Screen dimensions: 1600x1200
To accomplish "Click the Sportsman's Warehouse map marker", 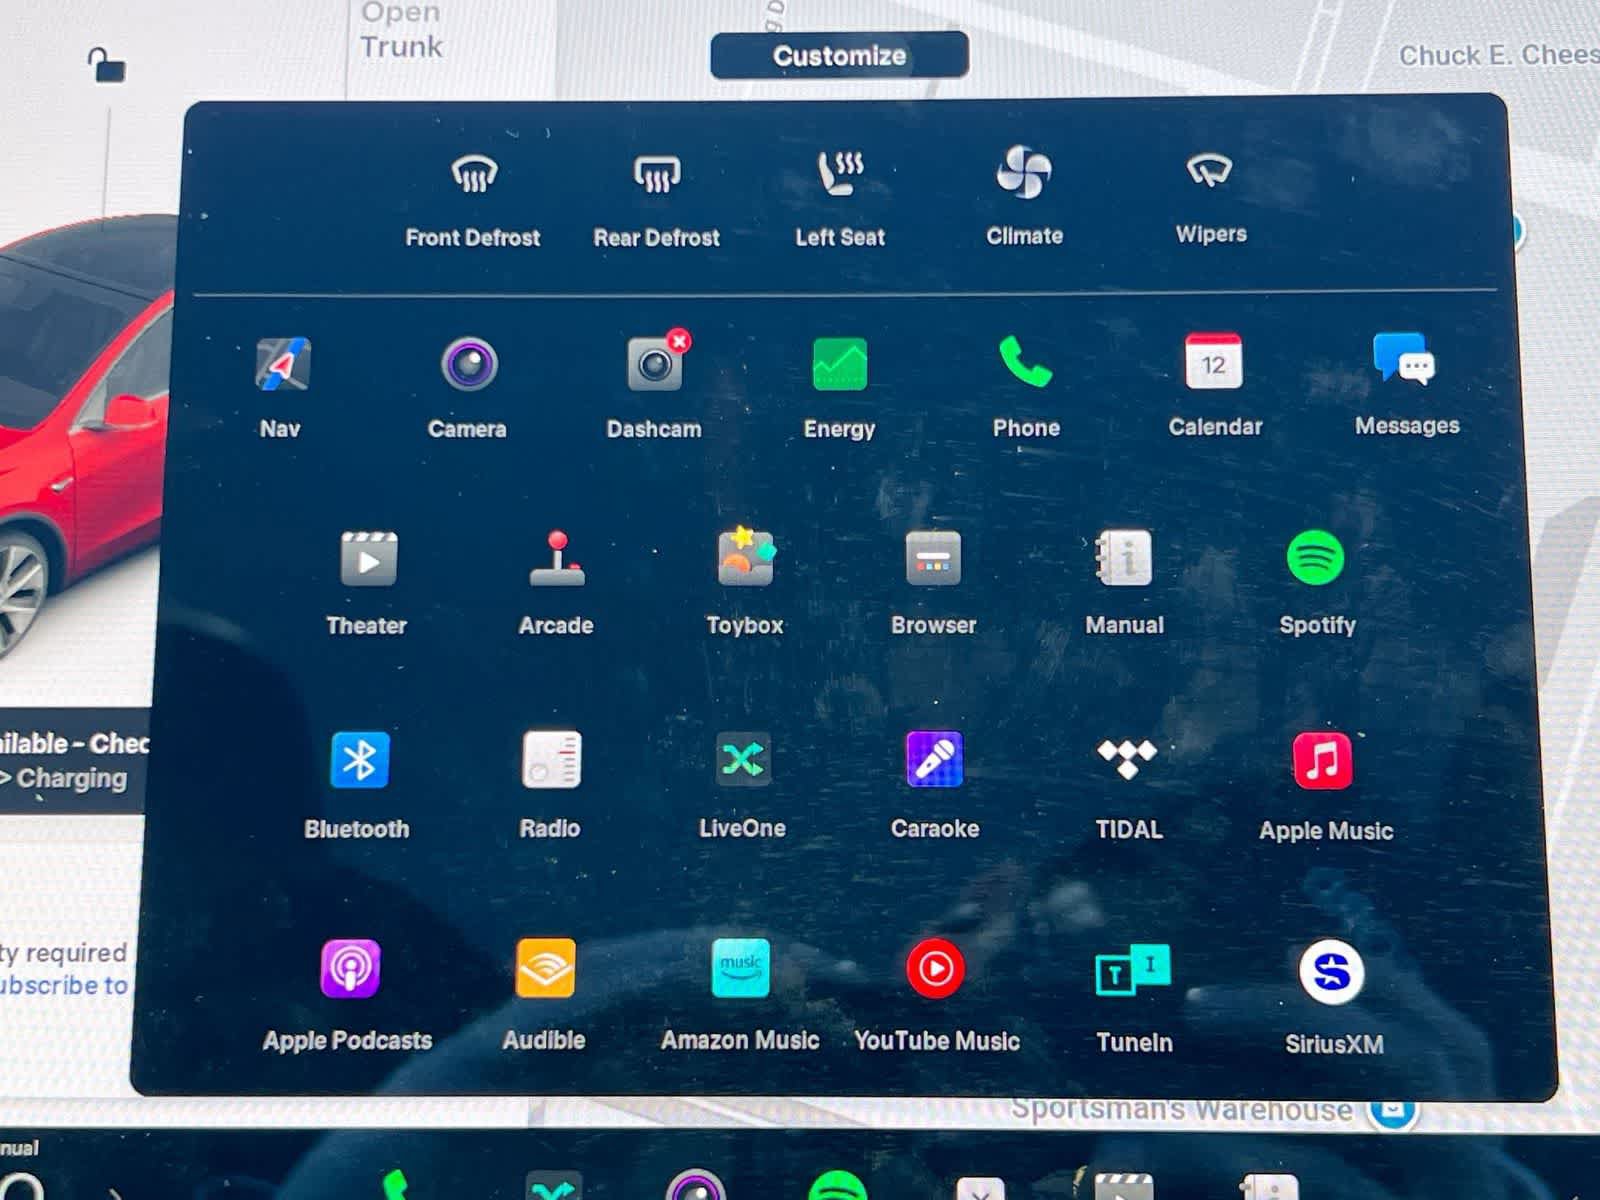I will pyautogui.click(x=1393, y=1110).
